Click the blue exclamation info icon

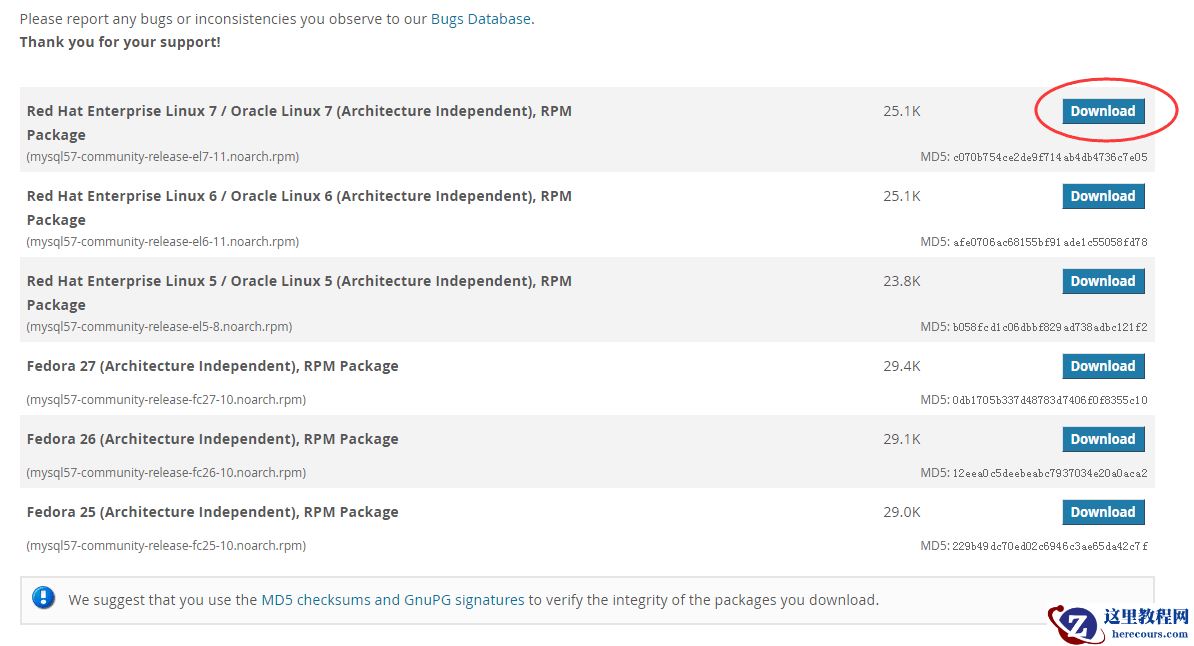point(44,598)
